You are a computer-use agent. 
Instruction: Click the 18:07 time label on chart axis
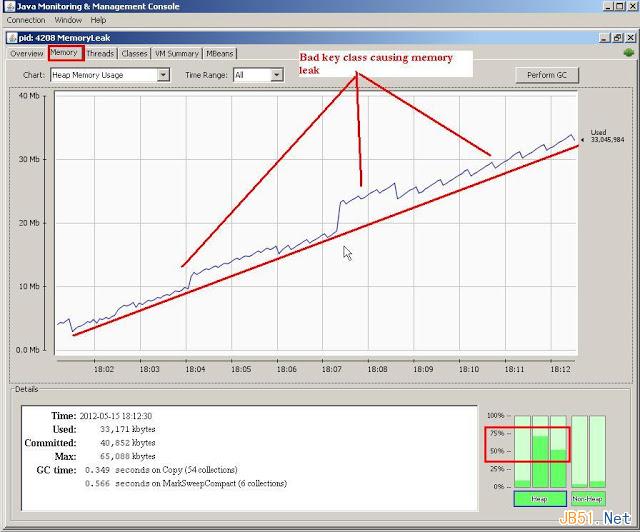tap(331, 369)
